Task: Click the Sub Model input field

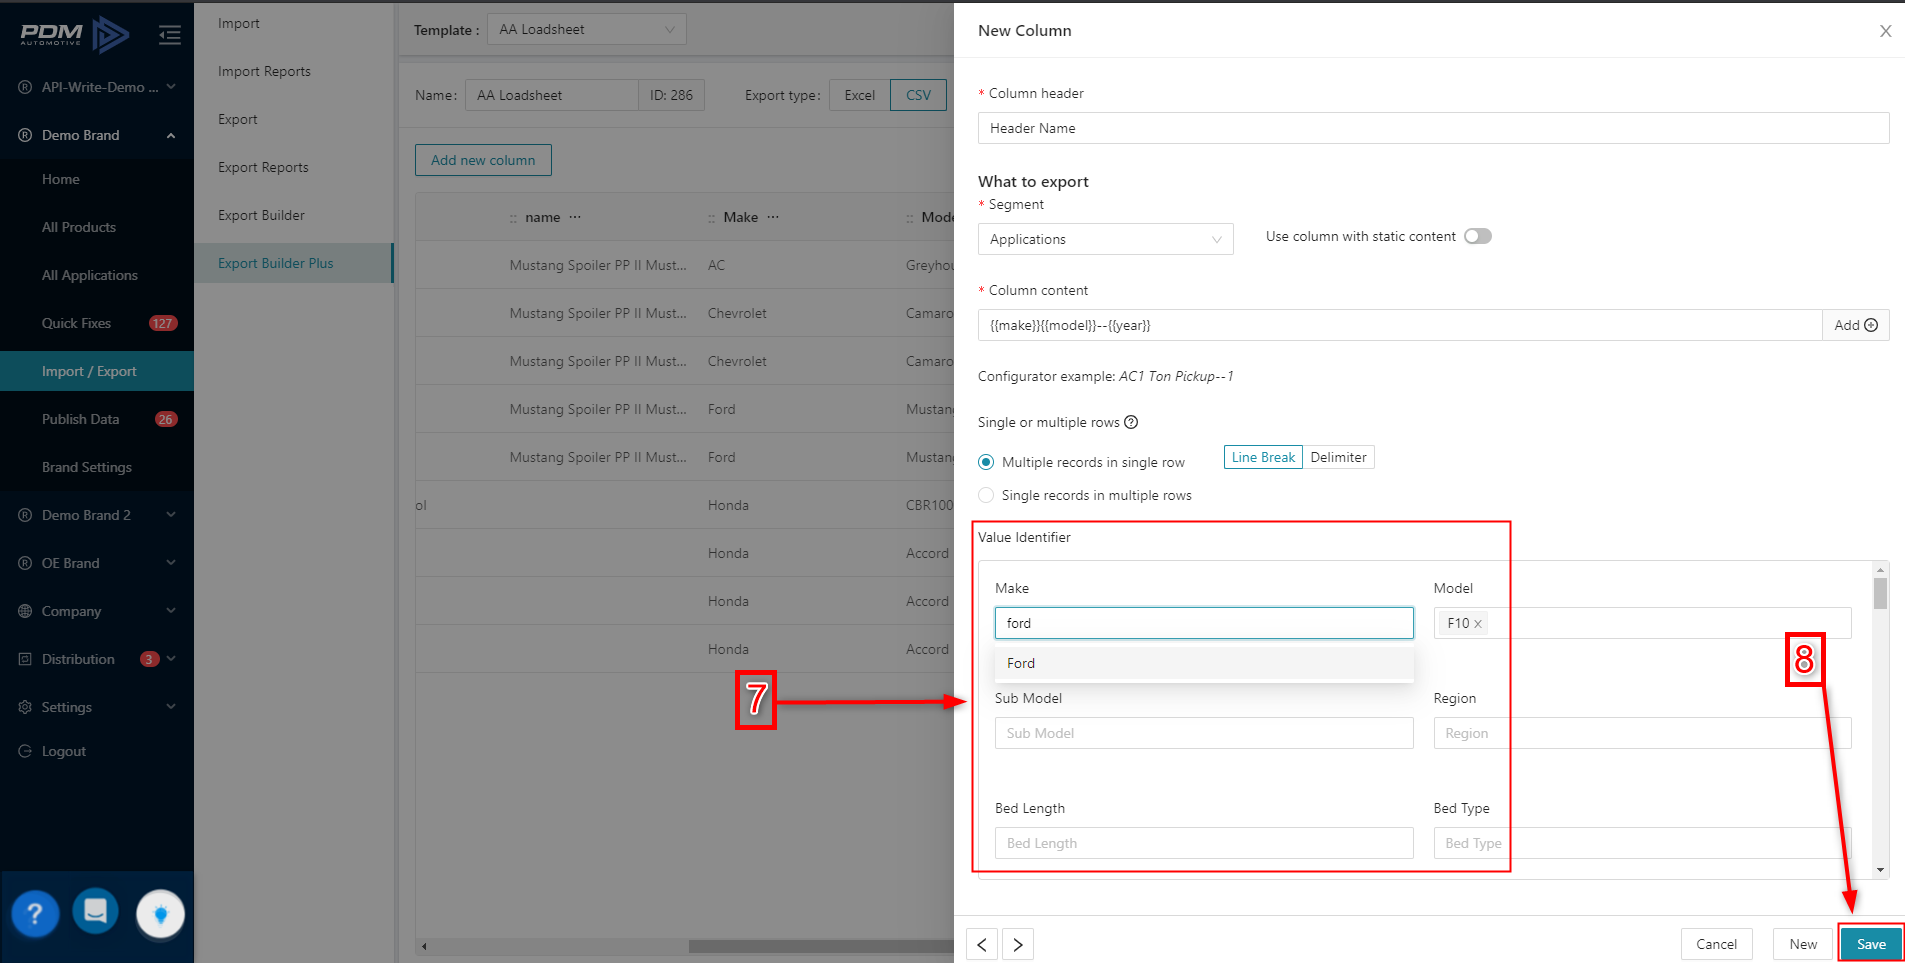Action: coord(1204,733)
